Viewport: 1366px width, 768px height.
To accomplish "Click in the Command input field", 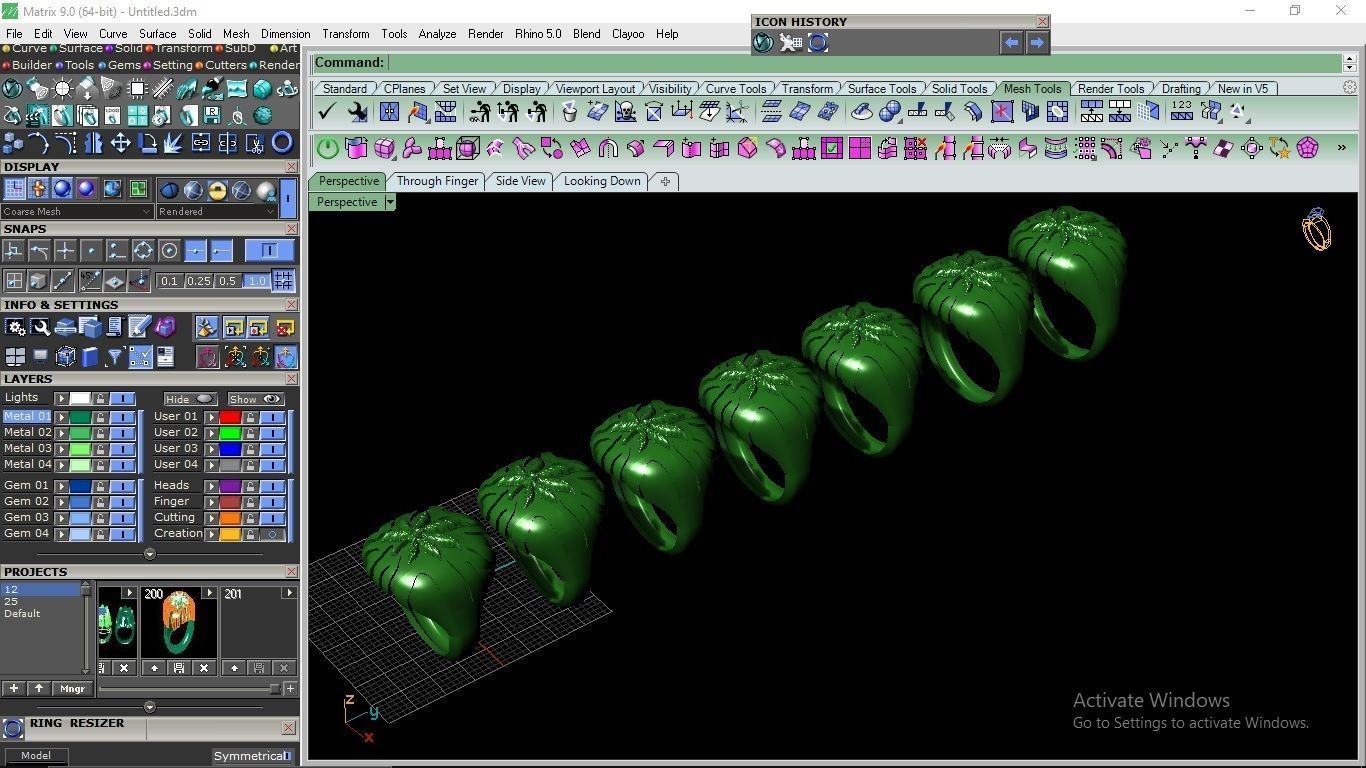I will [x=865, y=63].
